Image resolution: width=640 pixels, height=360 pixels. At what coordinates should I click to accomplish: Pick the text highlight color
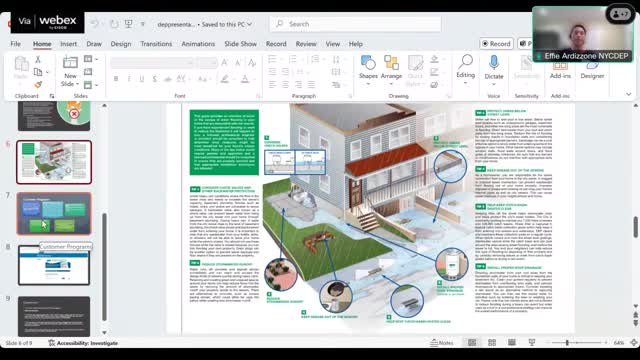click(224, 79)
